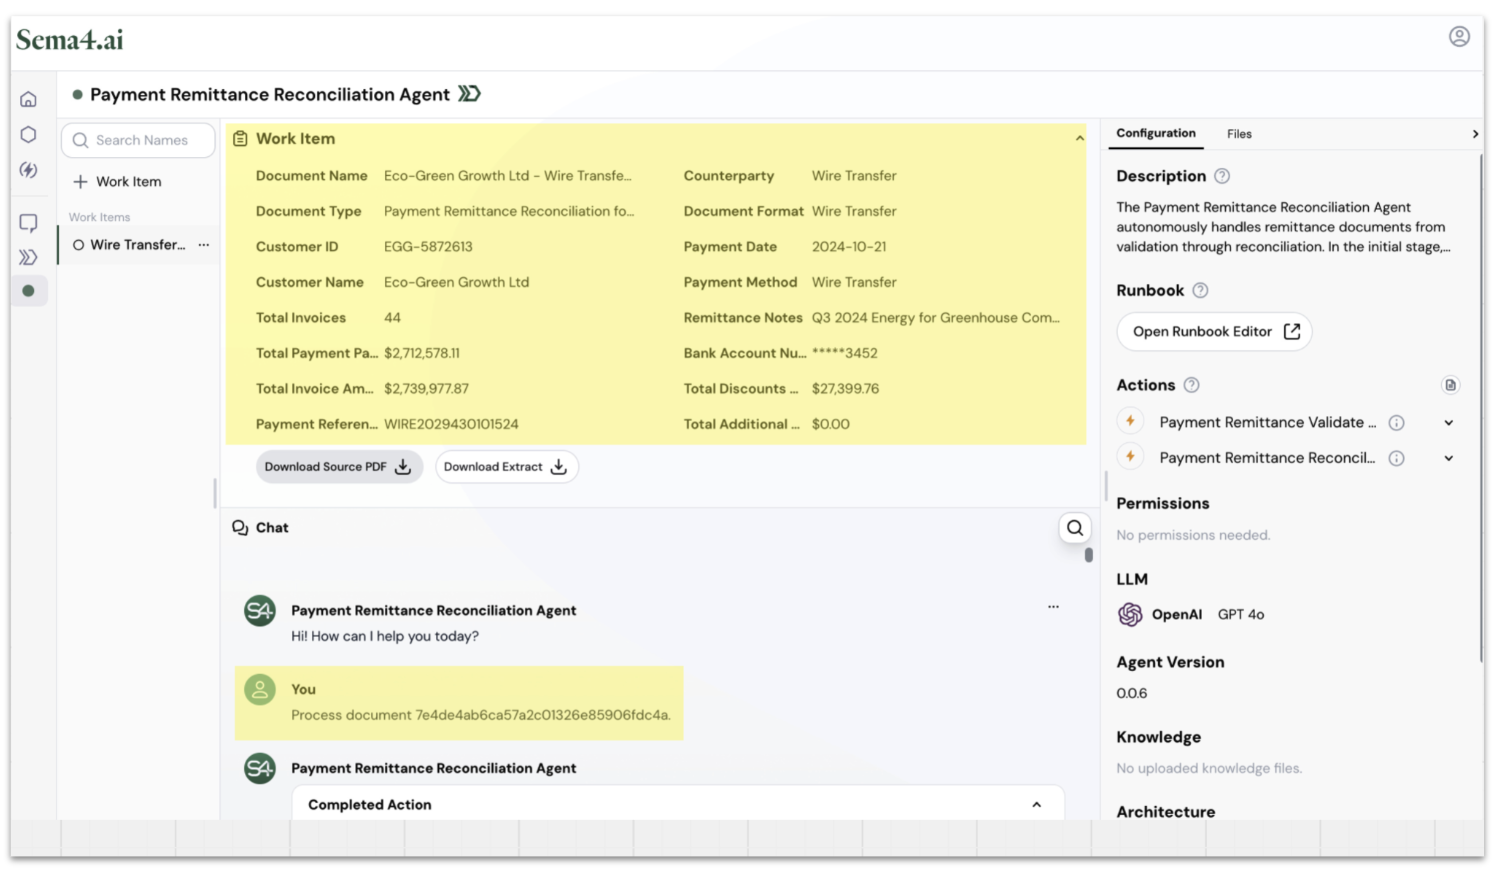
Task: Collapse the right configuration panel arrow
Action: [1475, 134]
